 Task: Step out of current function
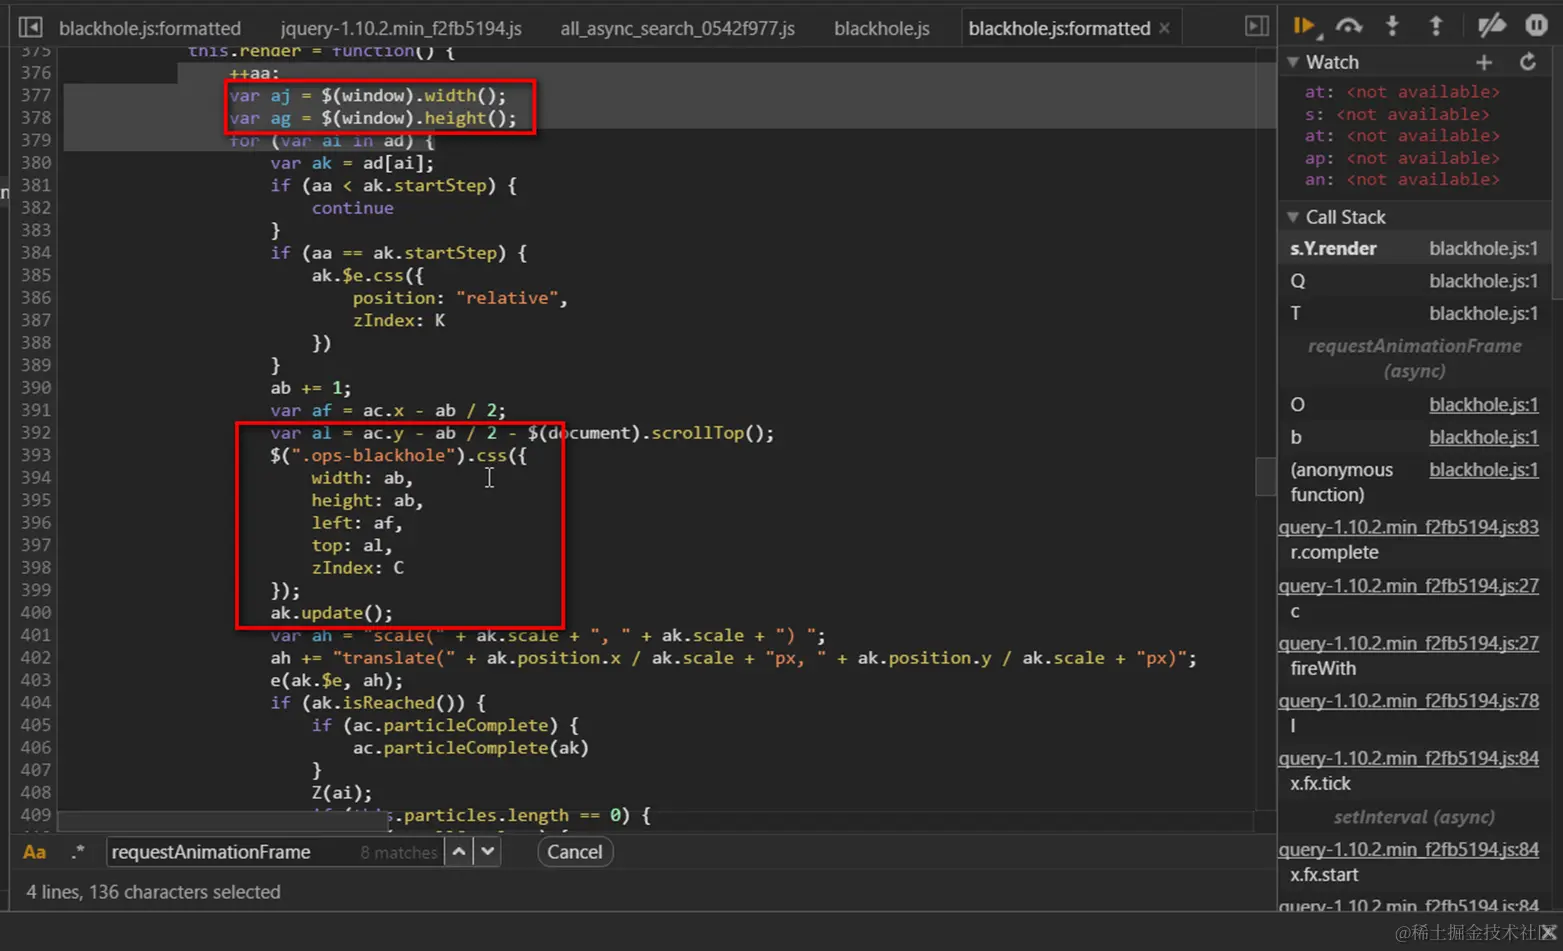pyautogui.click(x=1436, y=26)
